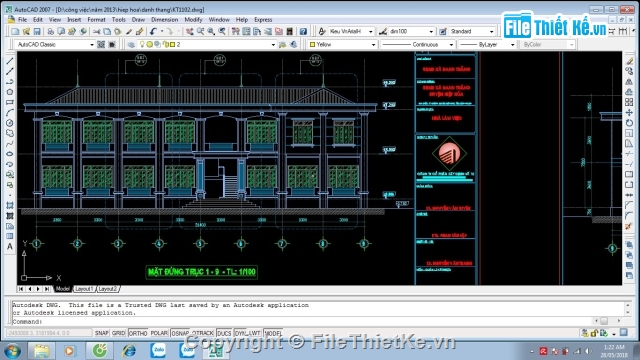640x360 pixels.
Task: Open the Windows Start button
Action: pos(12,351)
